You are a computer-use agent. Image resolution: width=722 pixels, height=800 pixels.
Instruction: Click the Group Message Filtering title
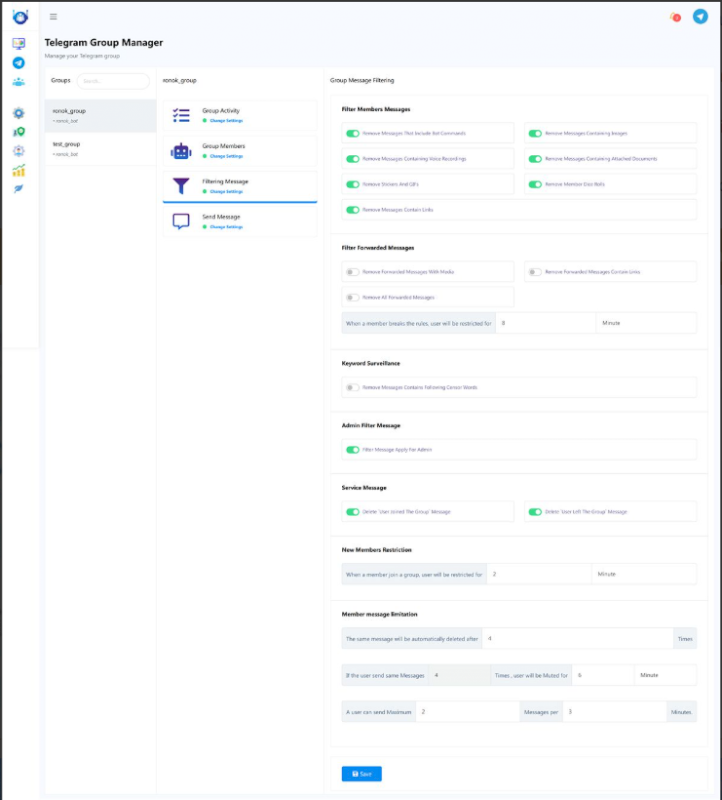(362, 81)
